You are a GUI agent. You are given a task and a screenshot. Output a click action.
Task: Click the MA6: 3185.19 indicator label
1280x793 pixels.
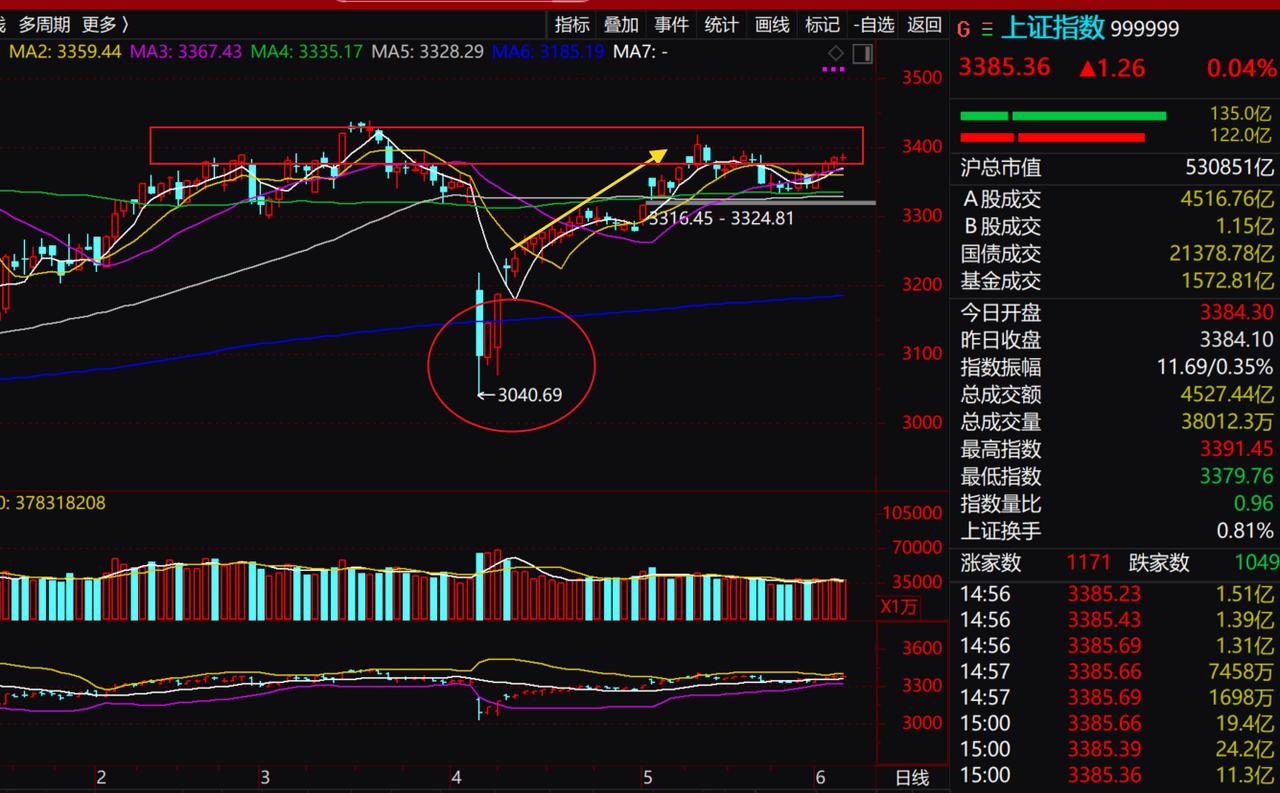coord(549,51)
